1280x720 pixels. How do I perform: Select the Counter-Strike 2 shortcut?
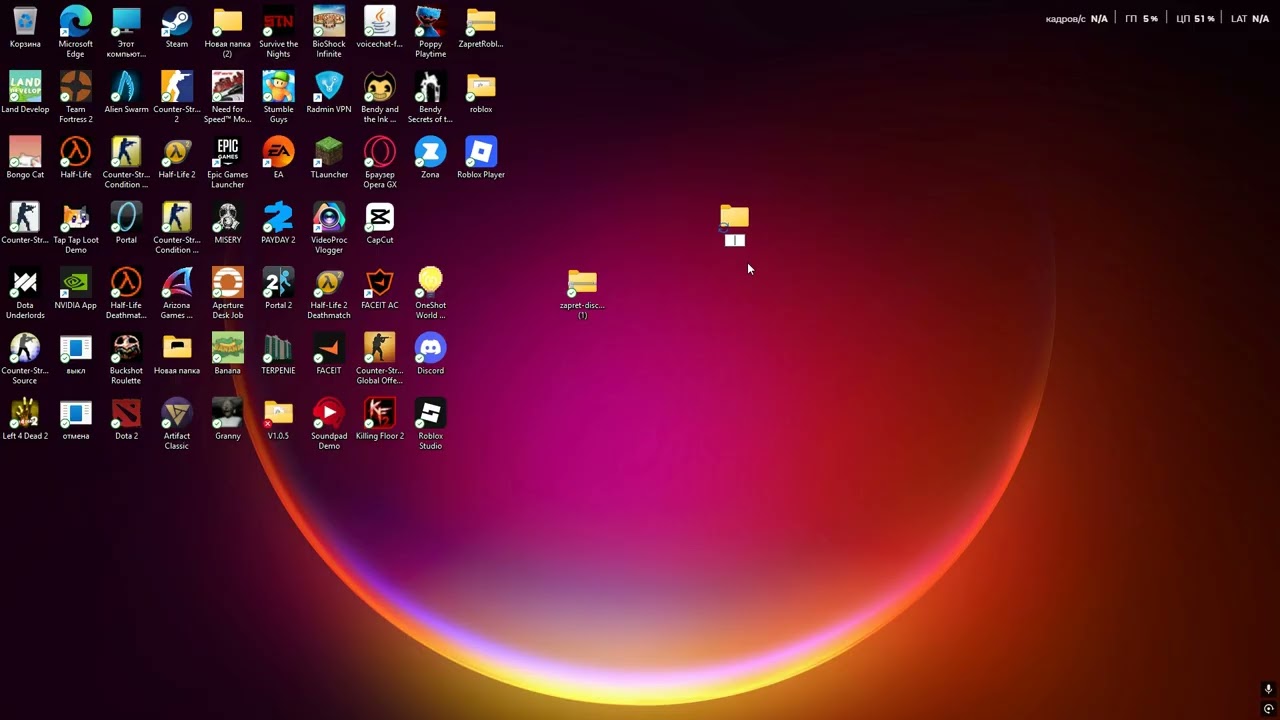177,86
